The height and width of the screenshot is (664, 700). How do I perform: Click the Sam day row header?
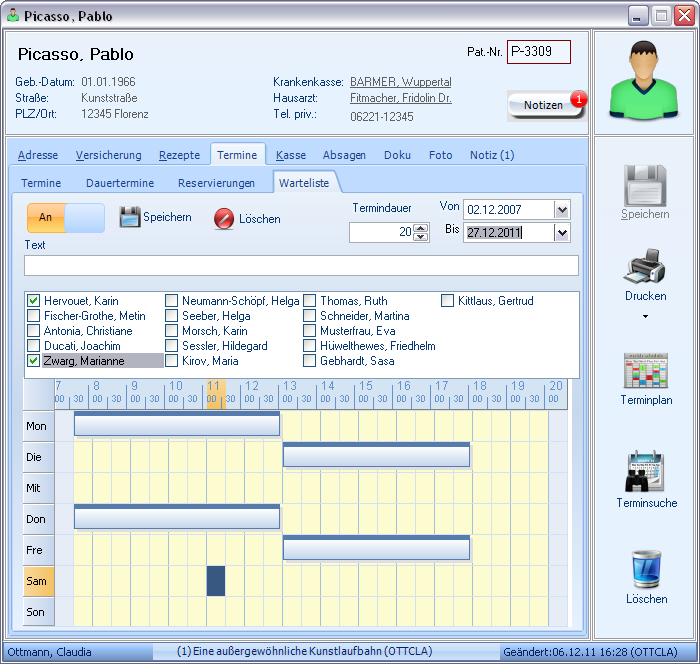(x=38, y=581)
